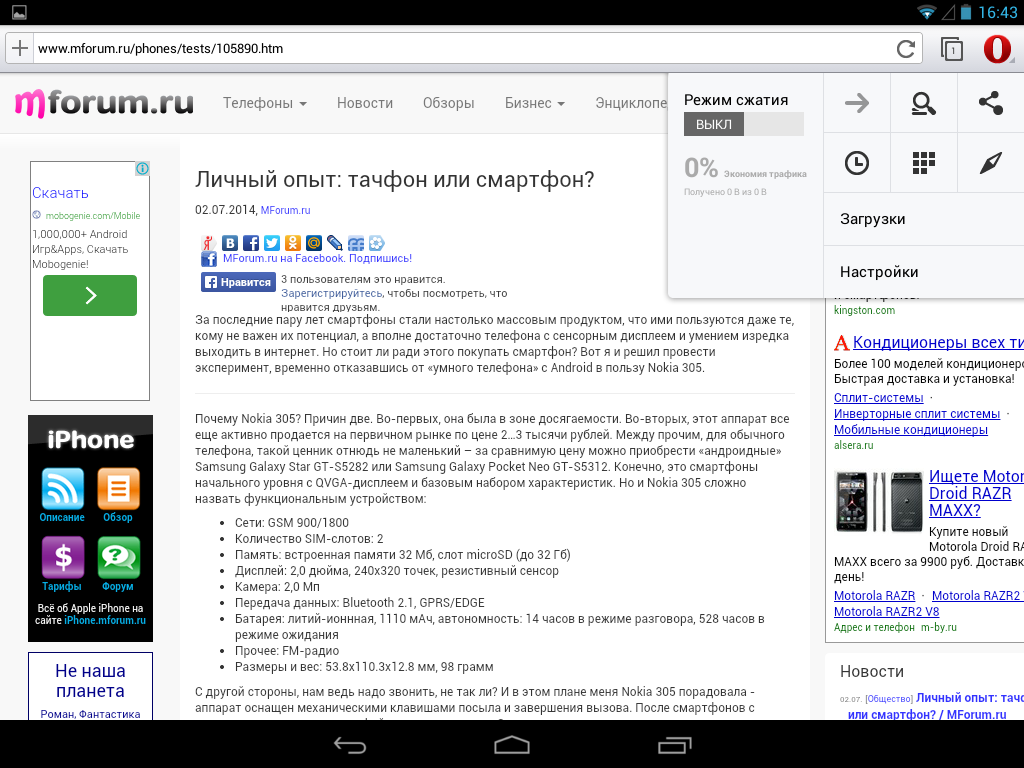Viewport: 1024px width, 768px height.
Task: Tap the 0% Экономия трафика statistic
Action: (x=744, y=168)
